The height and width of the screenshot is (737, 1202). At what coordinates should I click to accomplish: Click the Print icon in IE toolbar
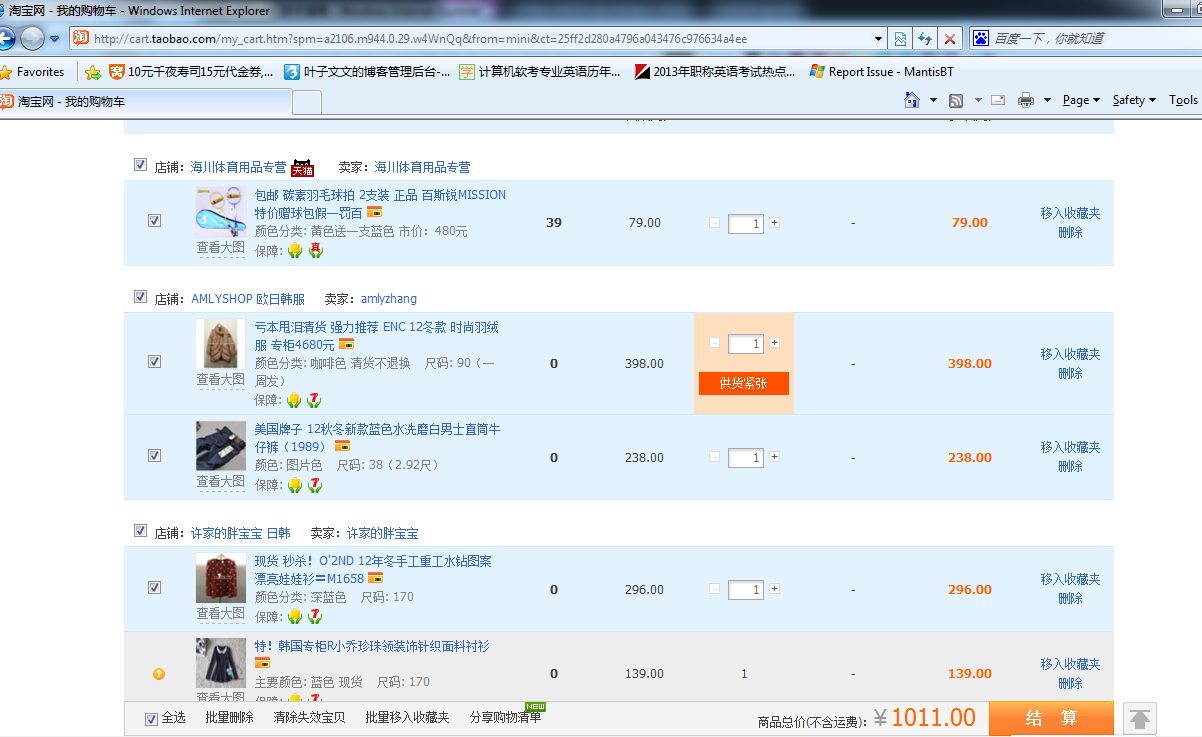(1025, 100)
